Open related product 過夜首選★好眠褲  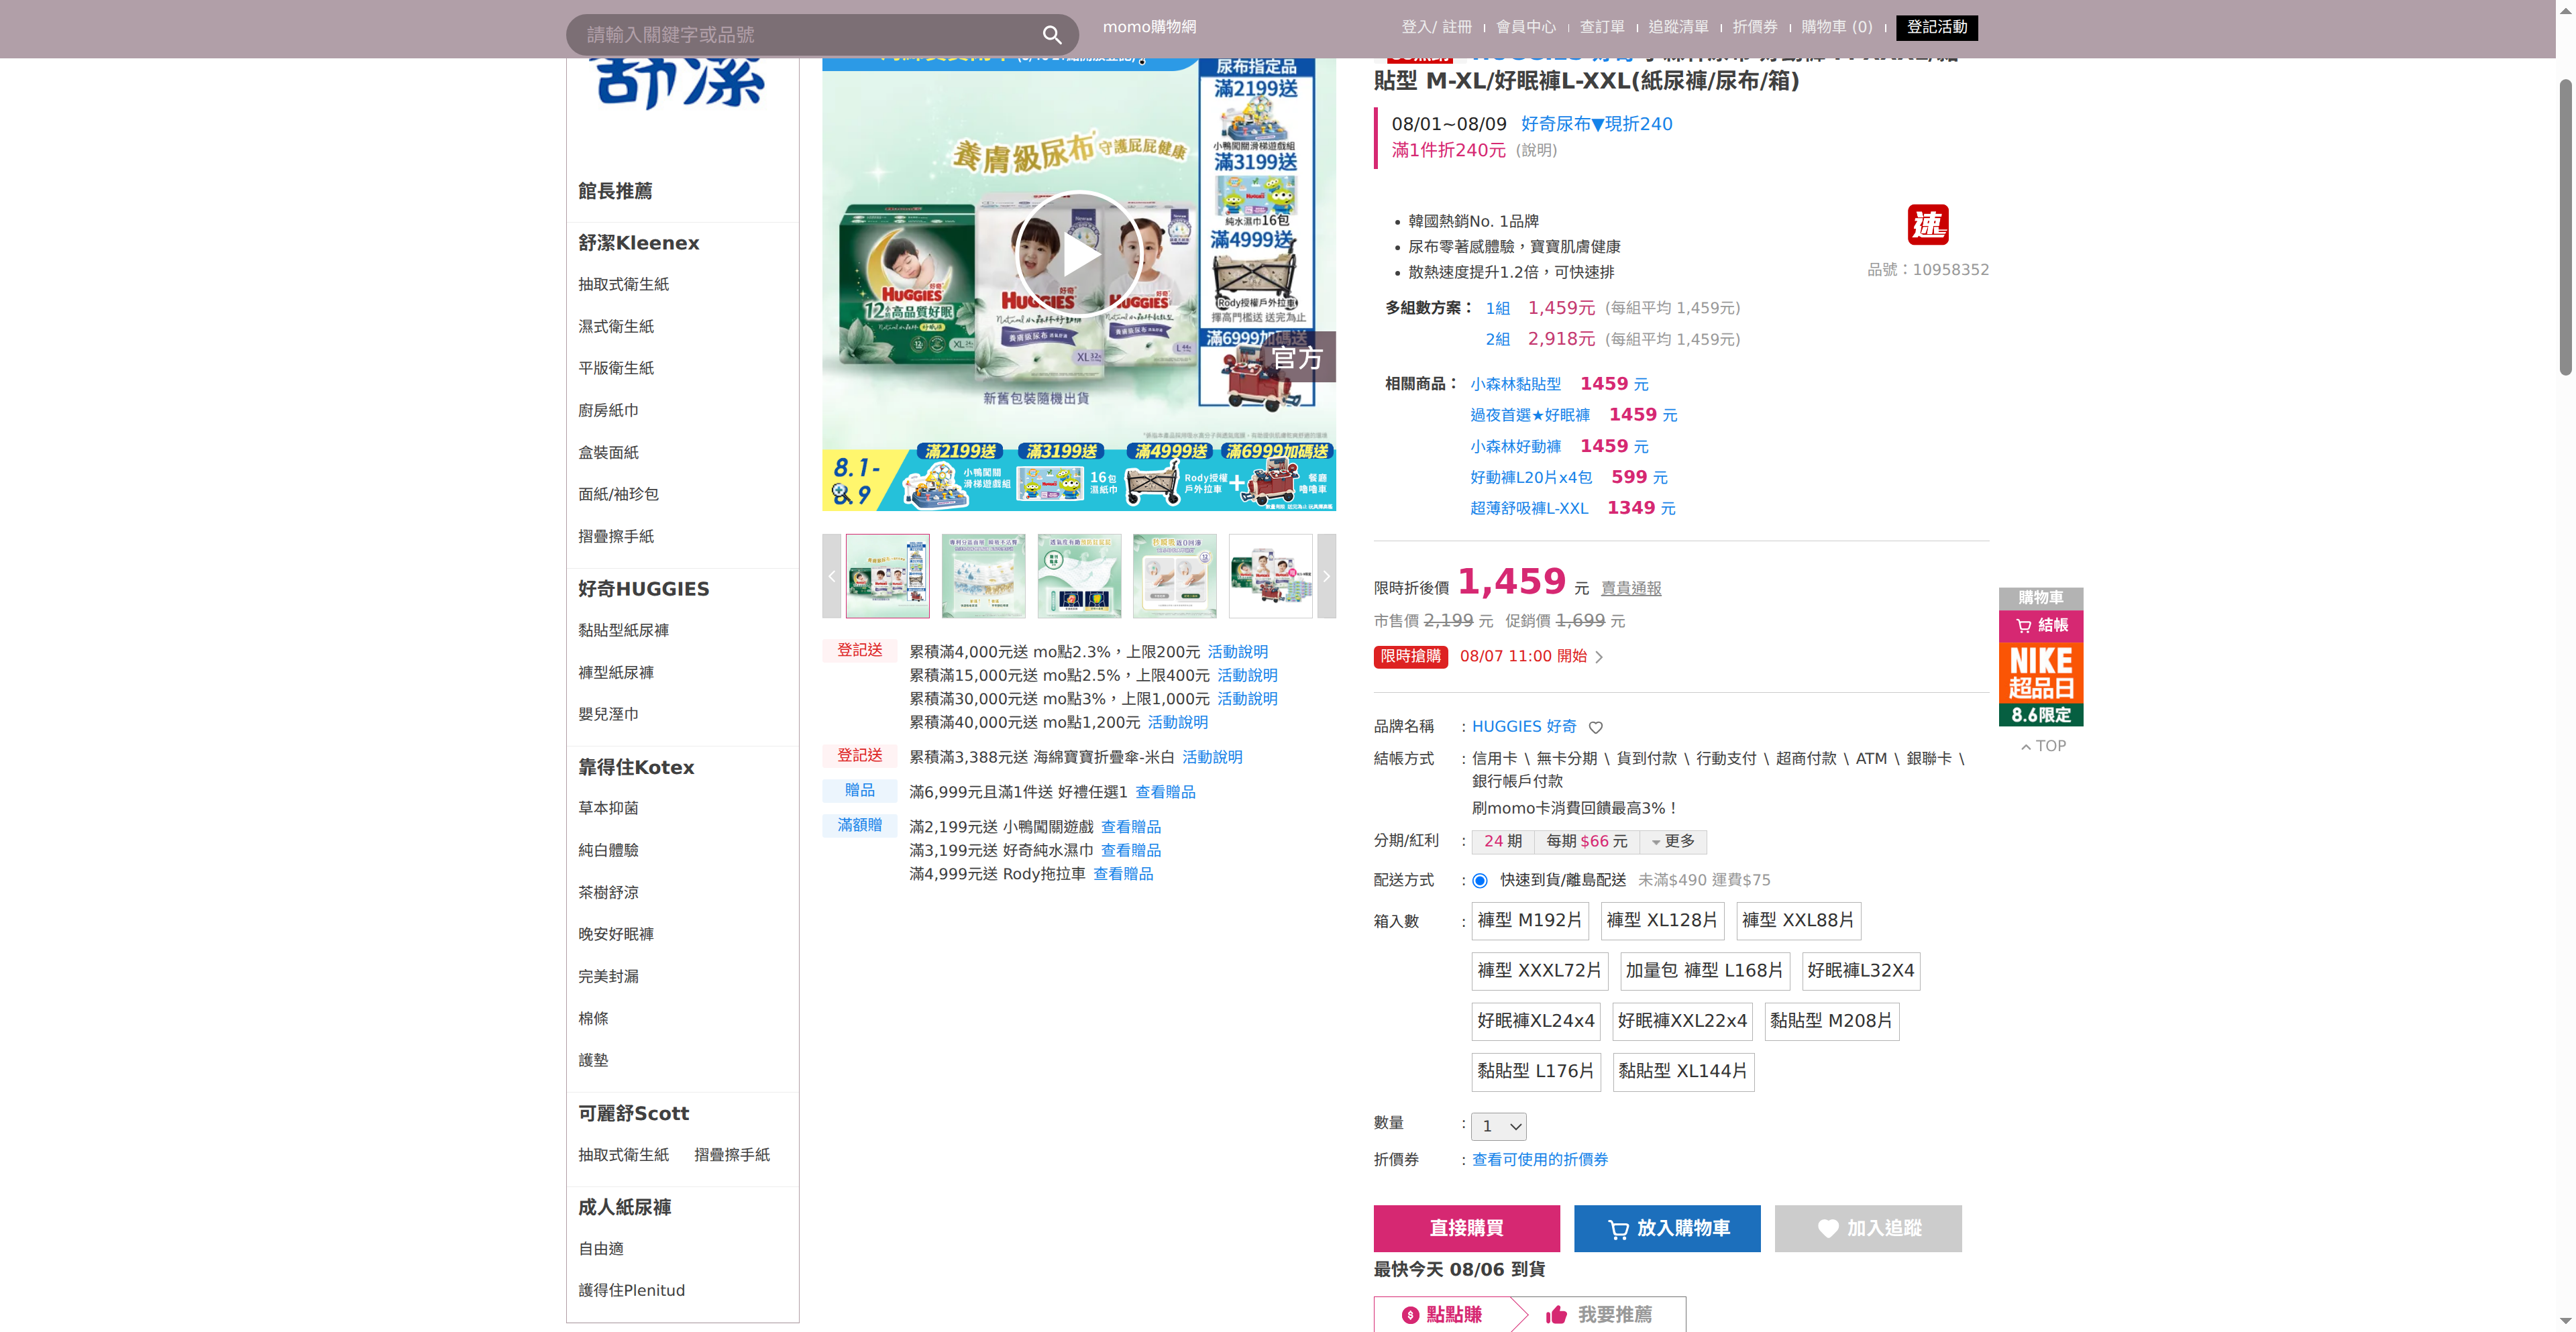tap(1530, 415)
